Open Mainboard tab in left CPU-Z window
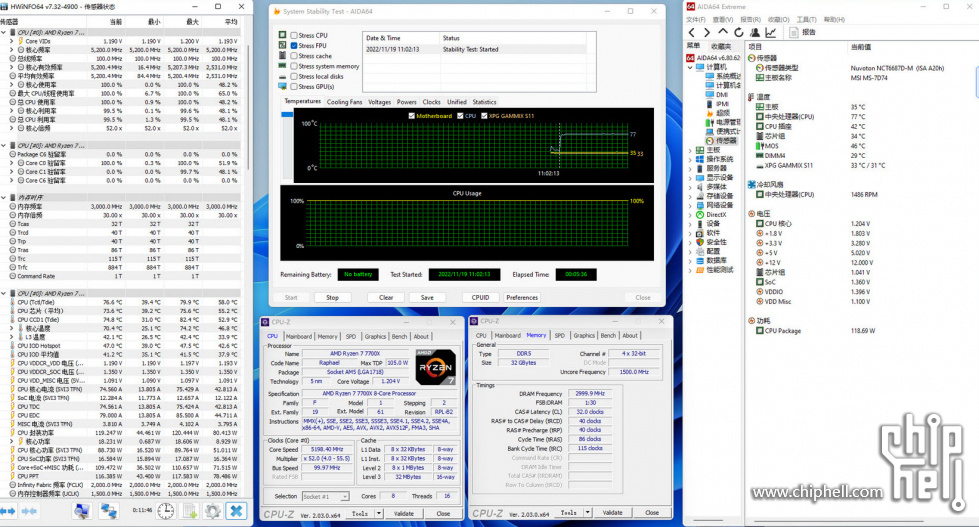This screenshot has height=527, width=979. pos(298,336)
